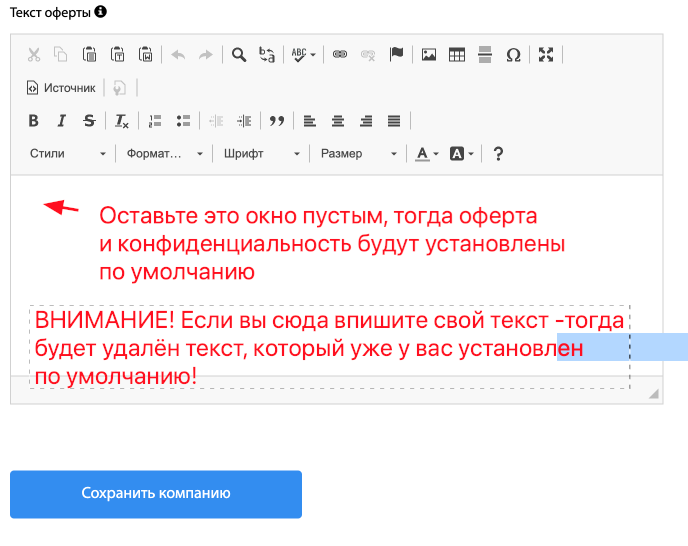Toggle Italic formatting

pyautogui.click(x=61, y=121)
